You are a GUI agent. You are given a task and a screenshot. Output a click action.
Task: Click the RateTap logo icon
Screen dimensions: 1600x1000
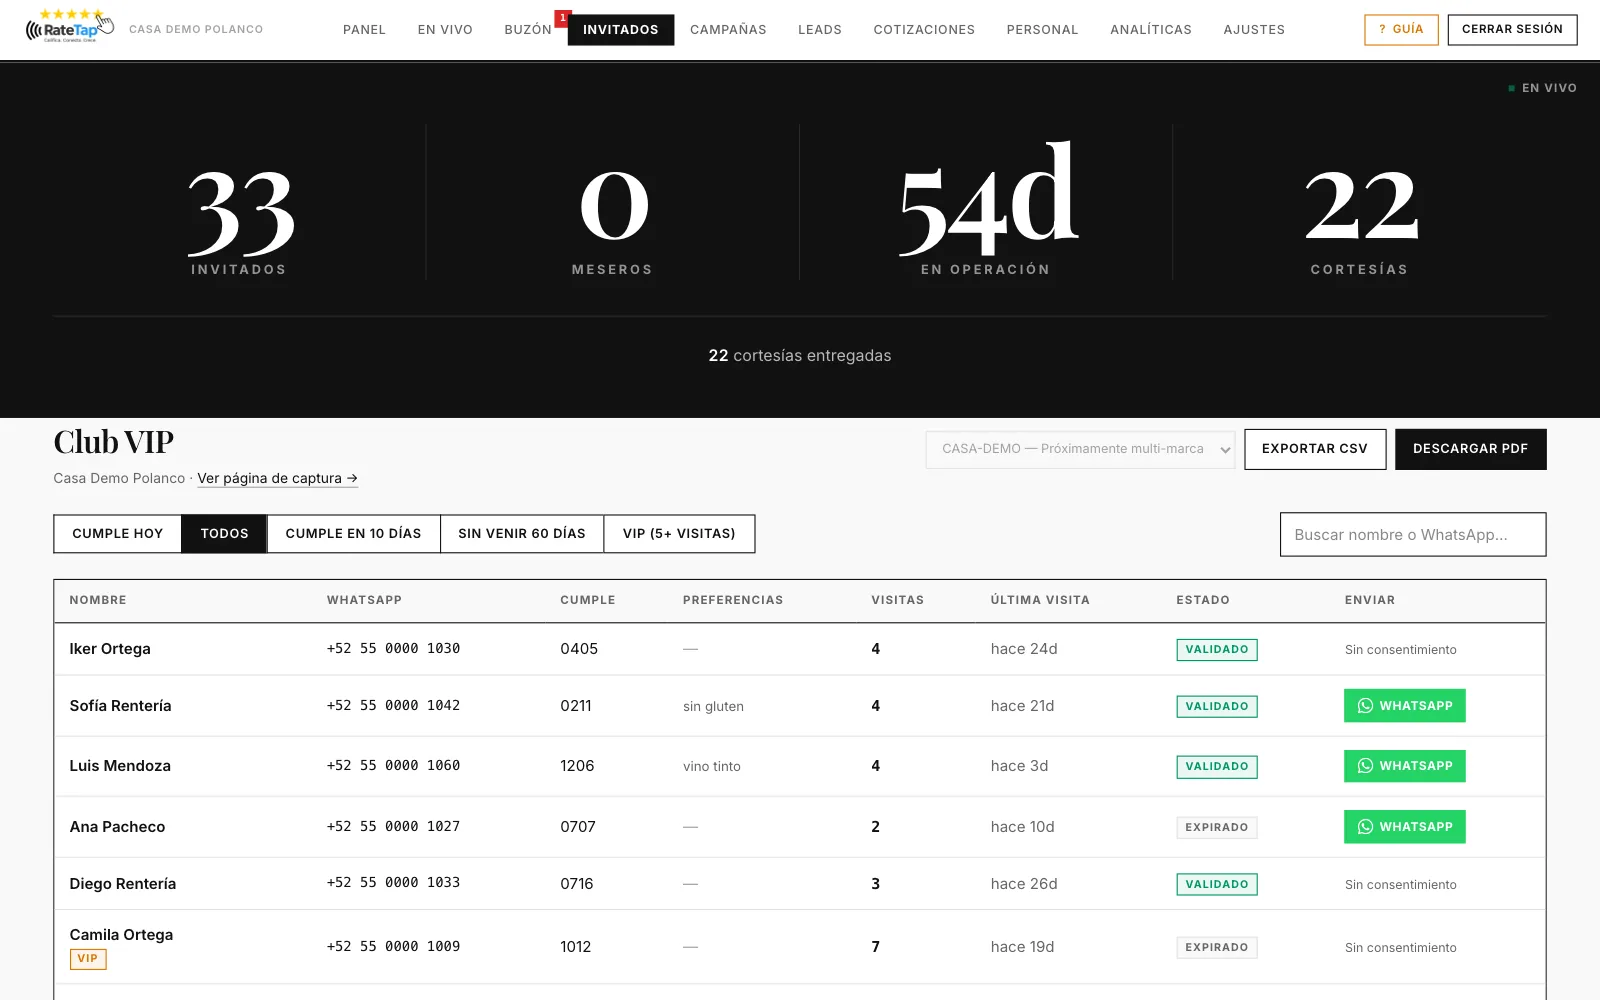(x=70, y=27)
